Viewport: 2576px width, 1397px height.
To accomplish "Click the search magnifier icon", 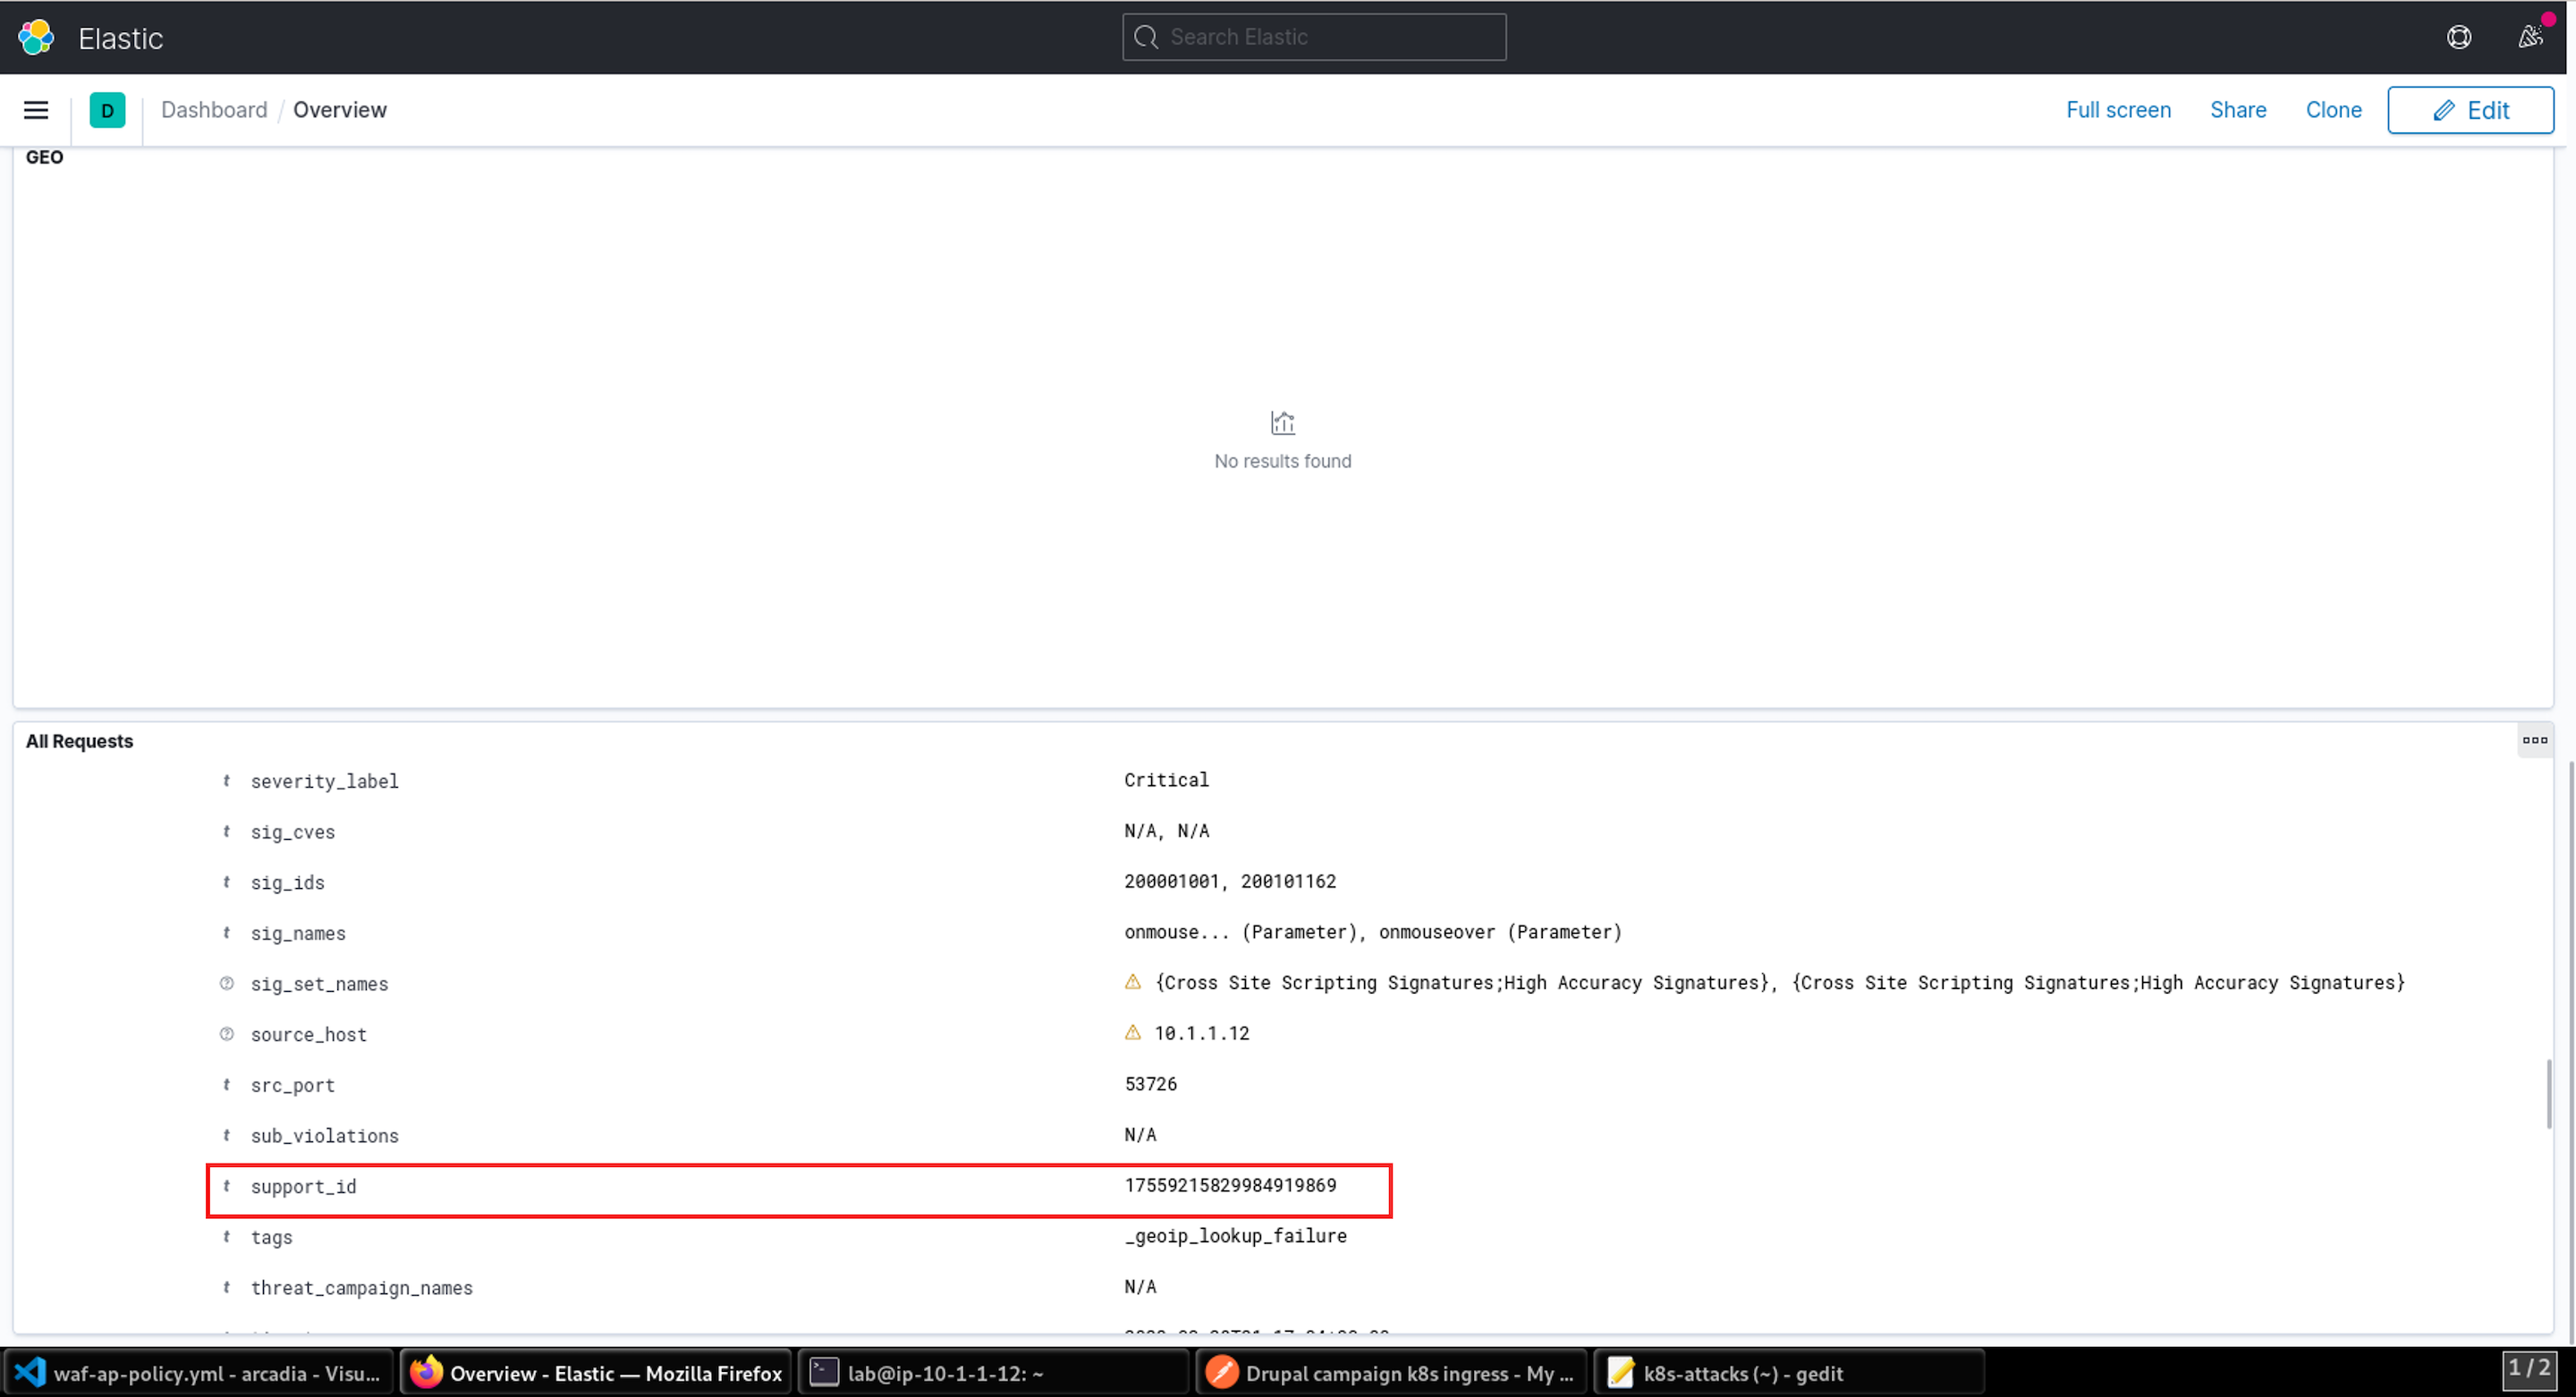I will coord(1147,37).
